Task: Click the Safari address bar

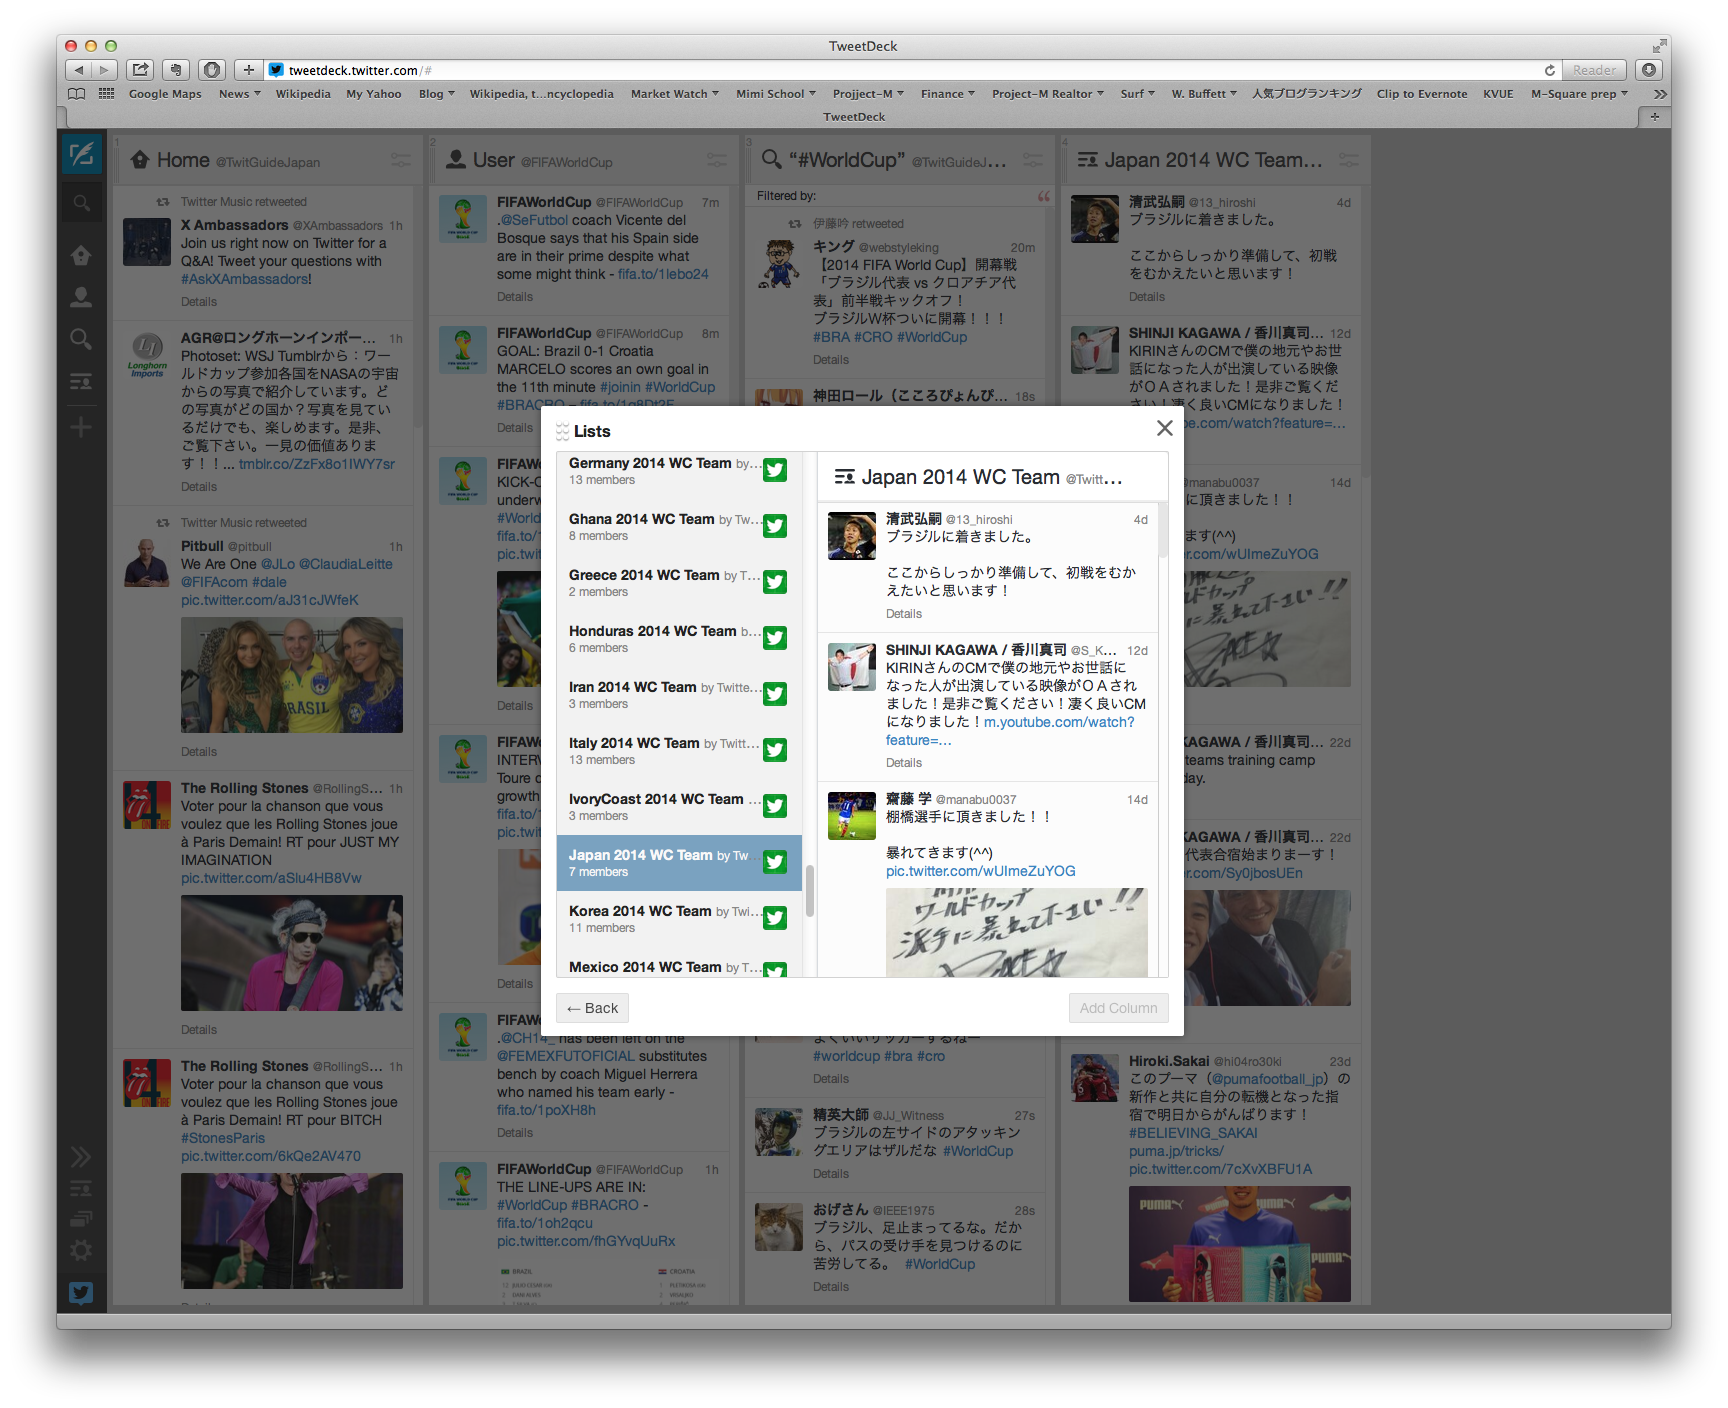Action: 900,70
